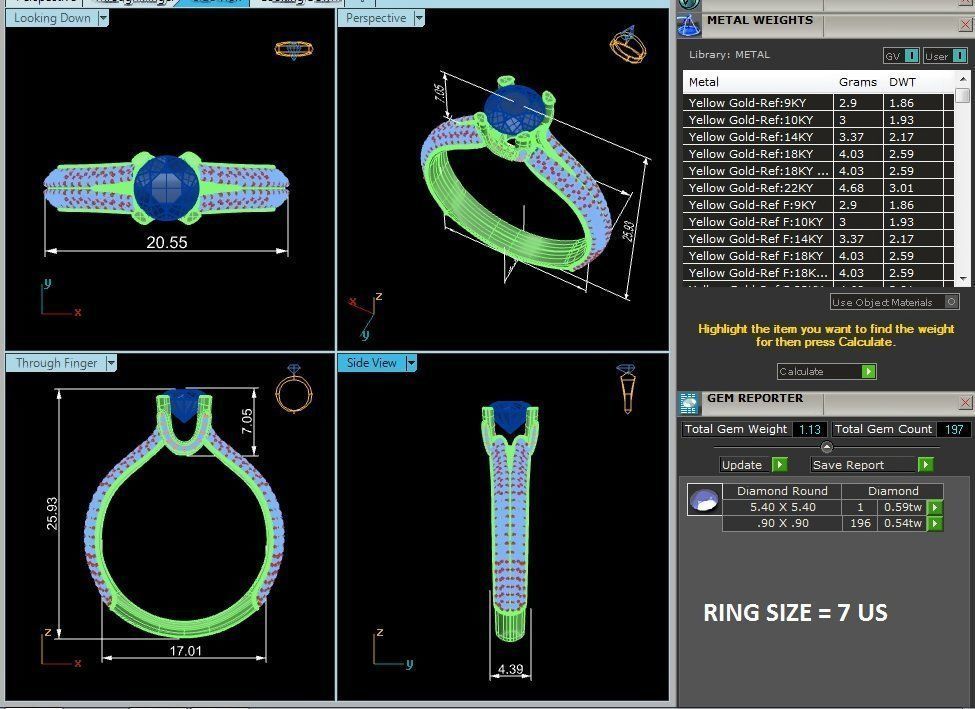This screenshot has width=975, height=709.
Task: Click the DWT column header
Action: coord(902,82)
